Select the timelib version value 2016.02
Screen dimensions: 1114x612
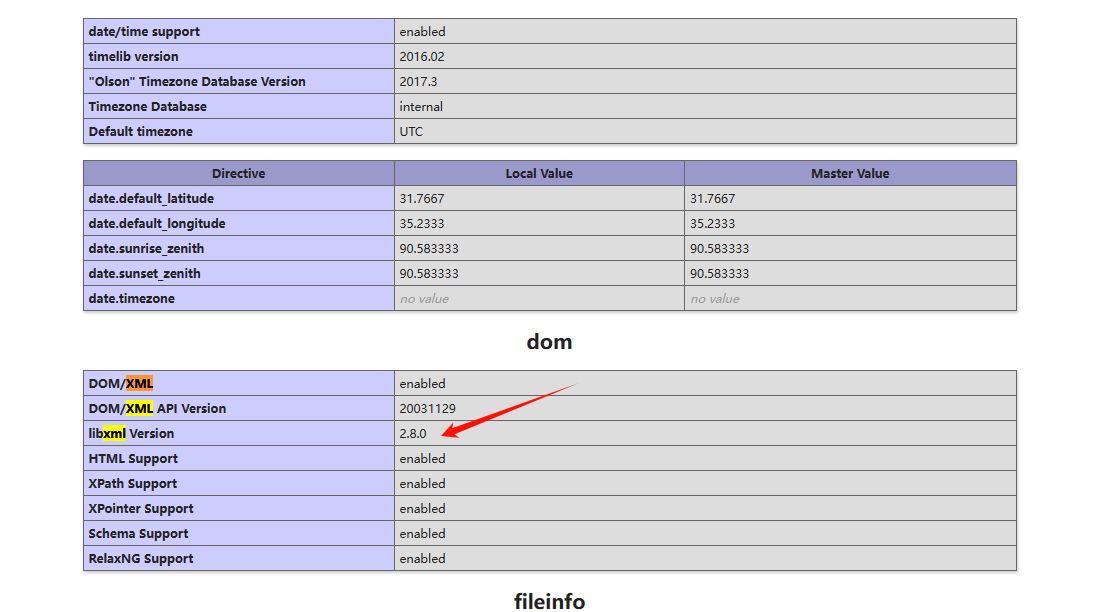point(420,56)
